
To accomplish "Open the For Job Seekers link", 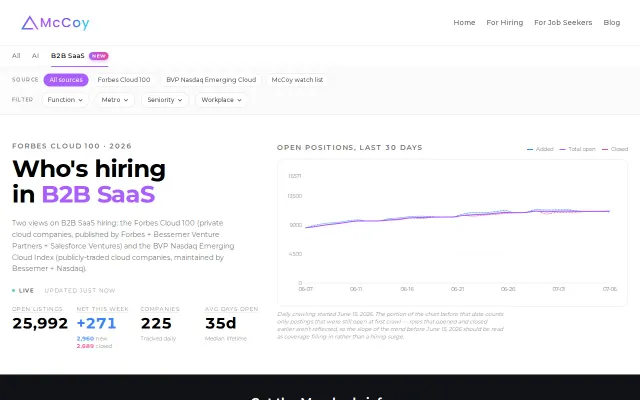I will (563, 22).
